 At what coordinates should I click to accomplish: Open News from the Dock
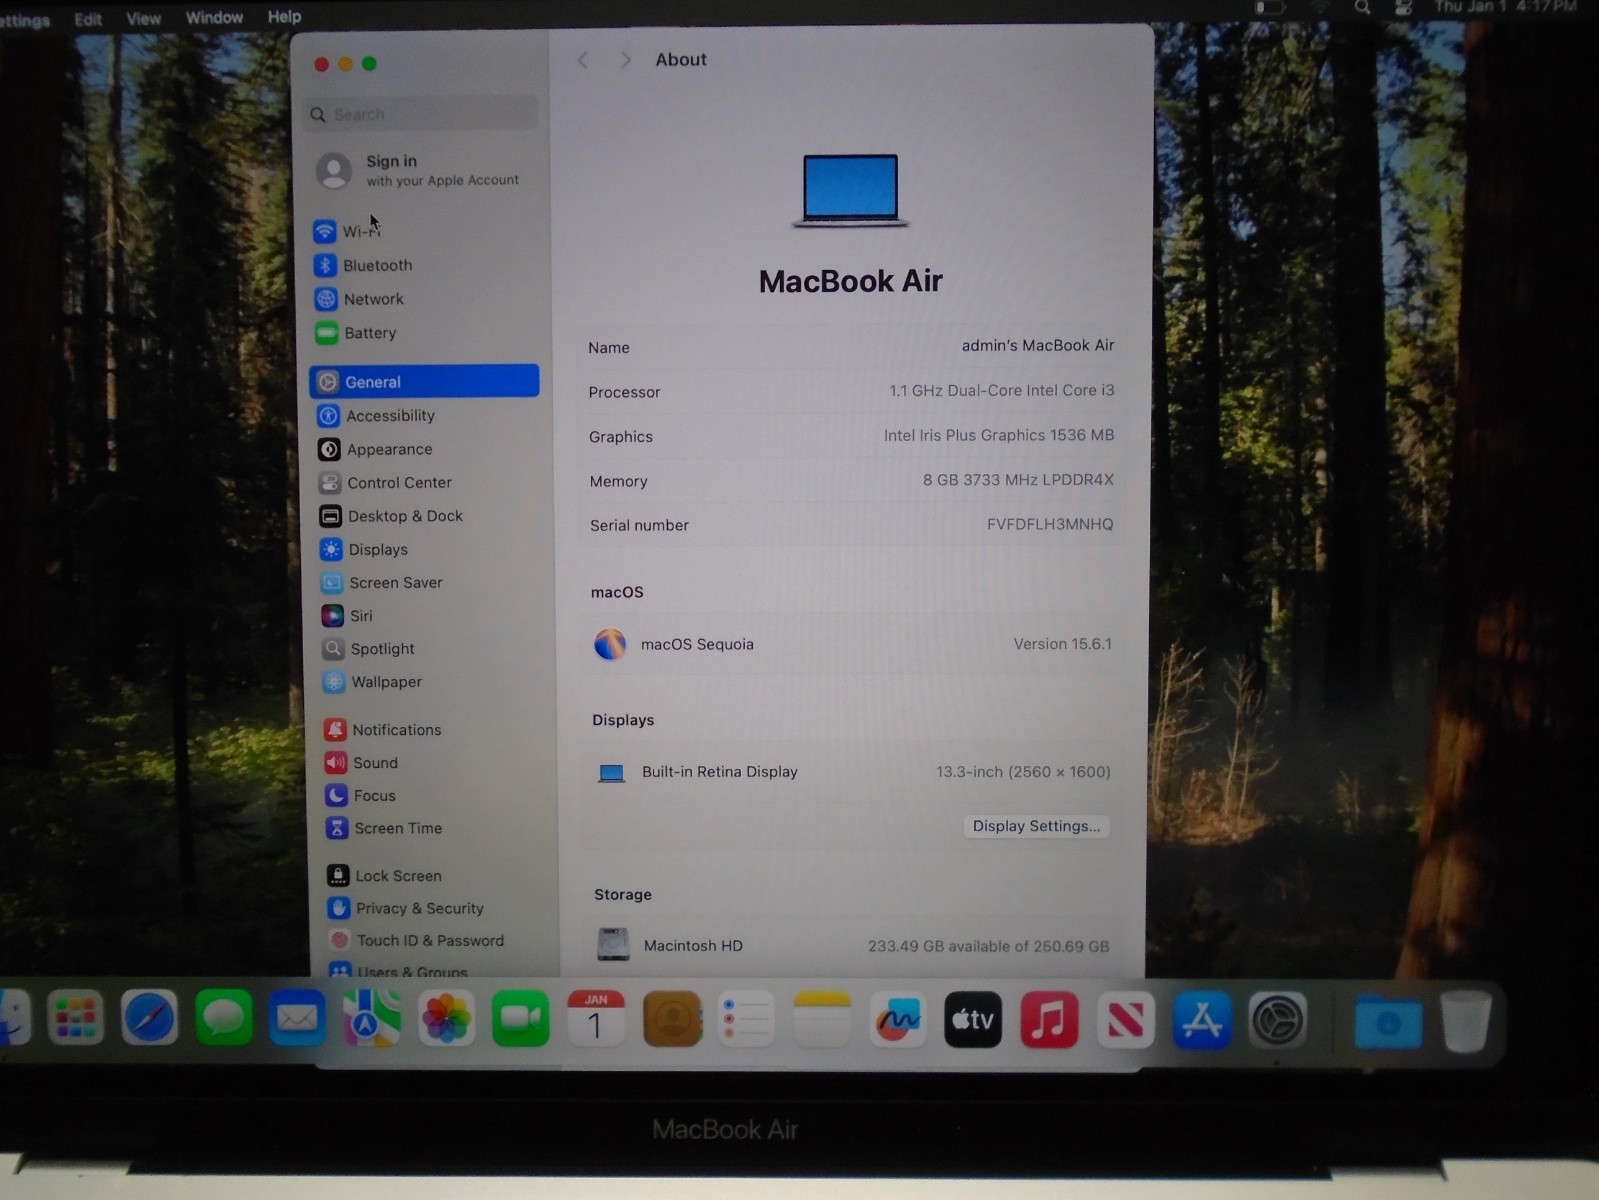1125,1020
